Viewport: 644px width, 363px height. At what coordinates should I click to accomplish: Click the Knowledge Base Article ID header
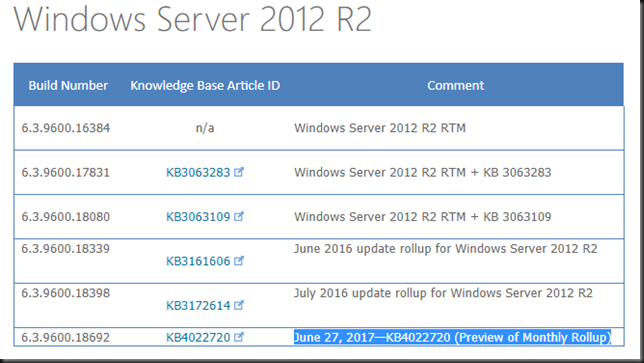tap(205, 85)
